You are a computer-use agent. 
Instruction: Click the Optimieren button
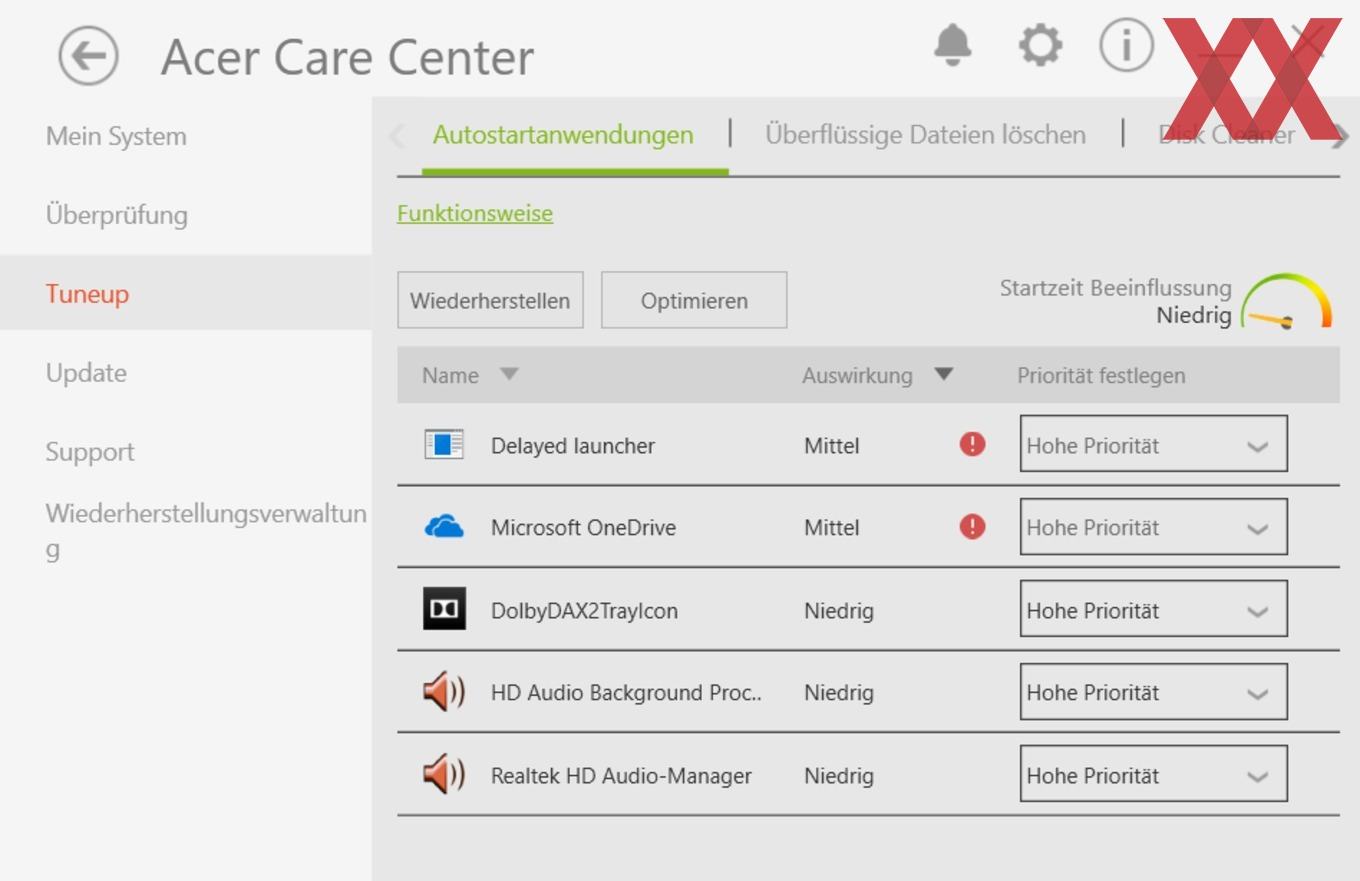(x=694, y=300)
